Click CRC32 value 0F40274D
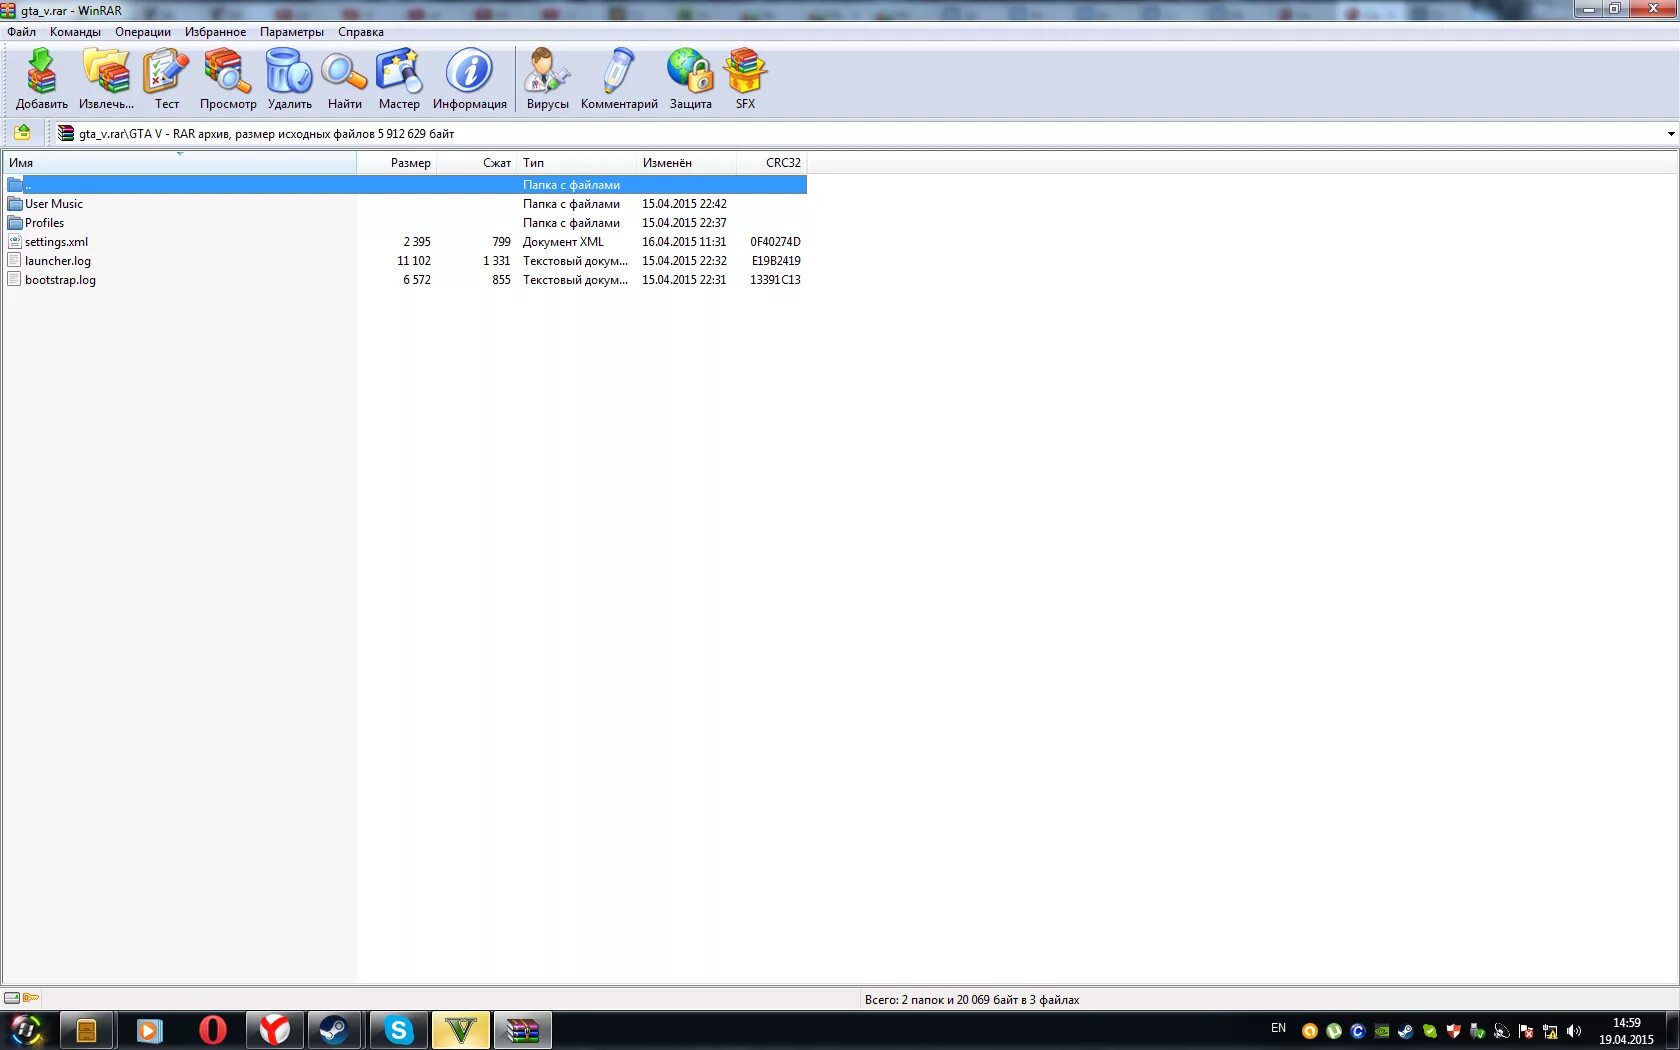The height and width of the screenshot is (1050, 1680). click(x=775, y=242)
